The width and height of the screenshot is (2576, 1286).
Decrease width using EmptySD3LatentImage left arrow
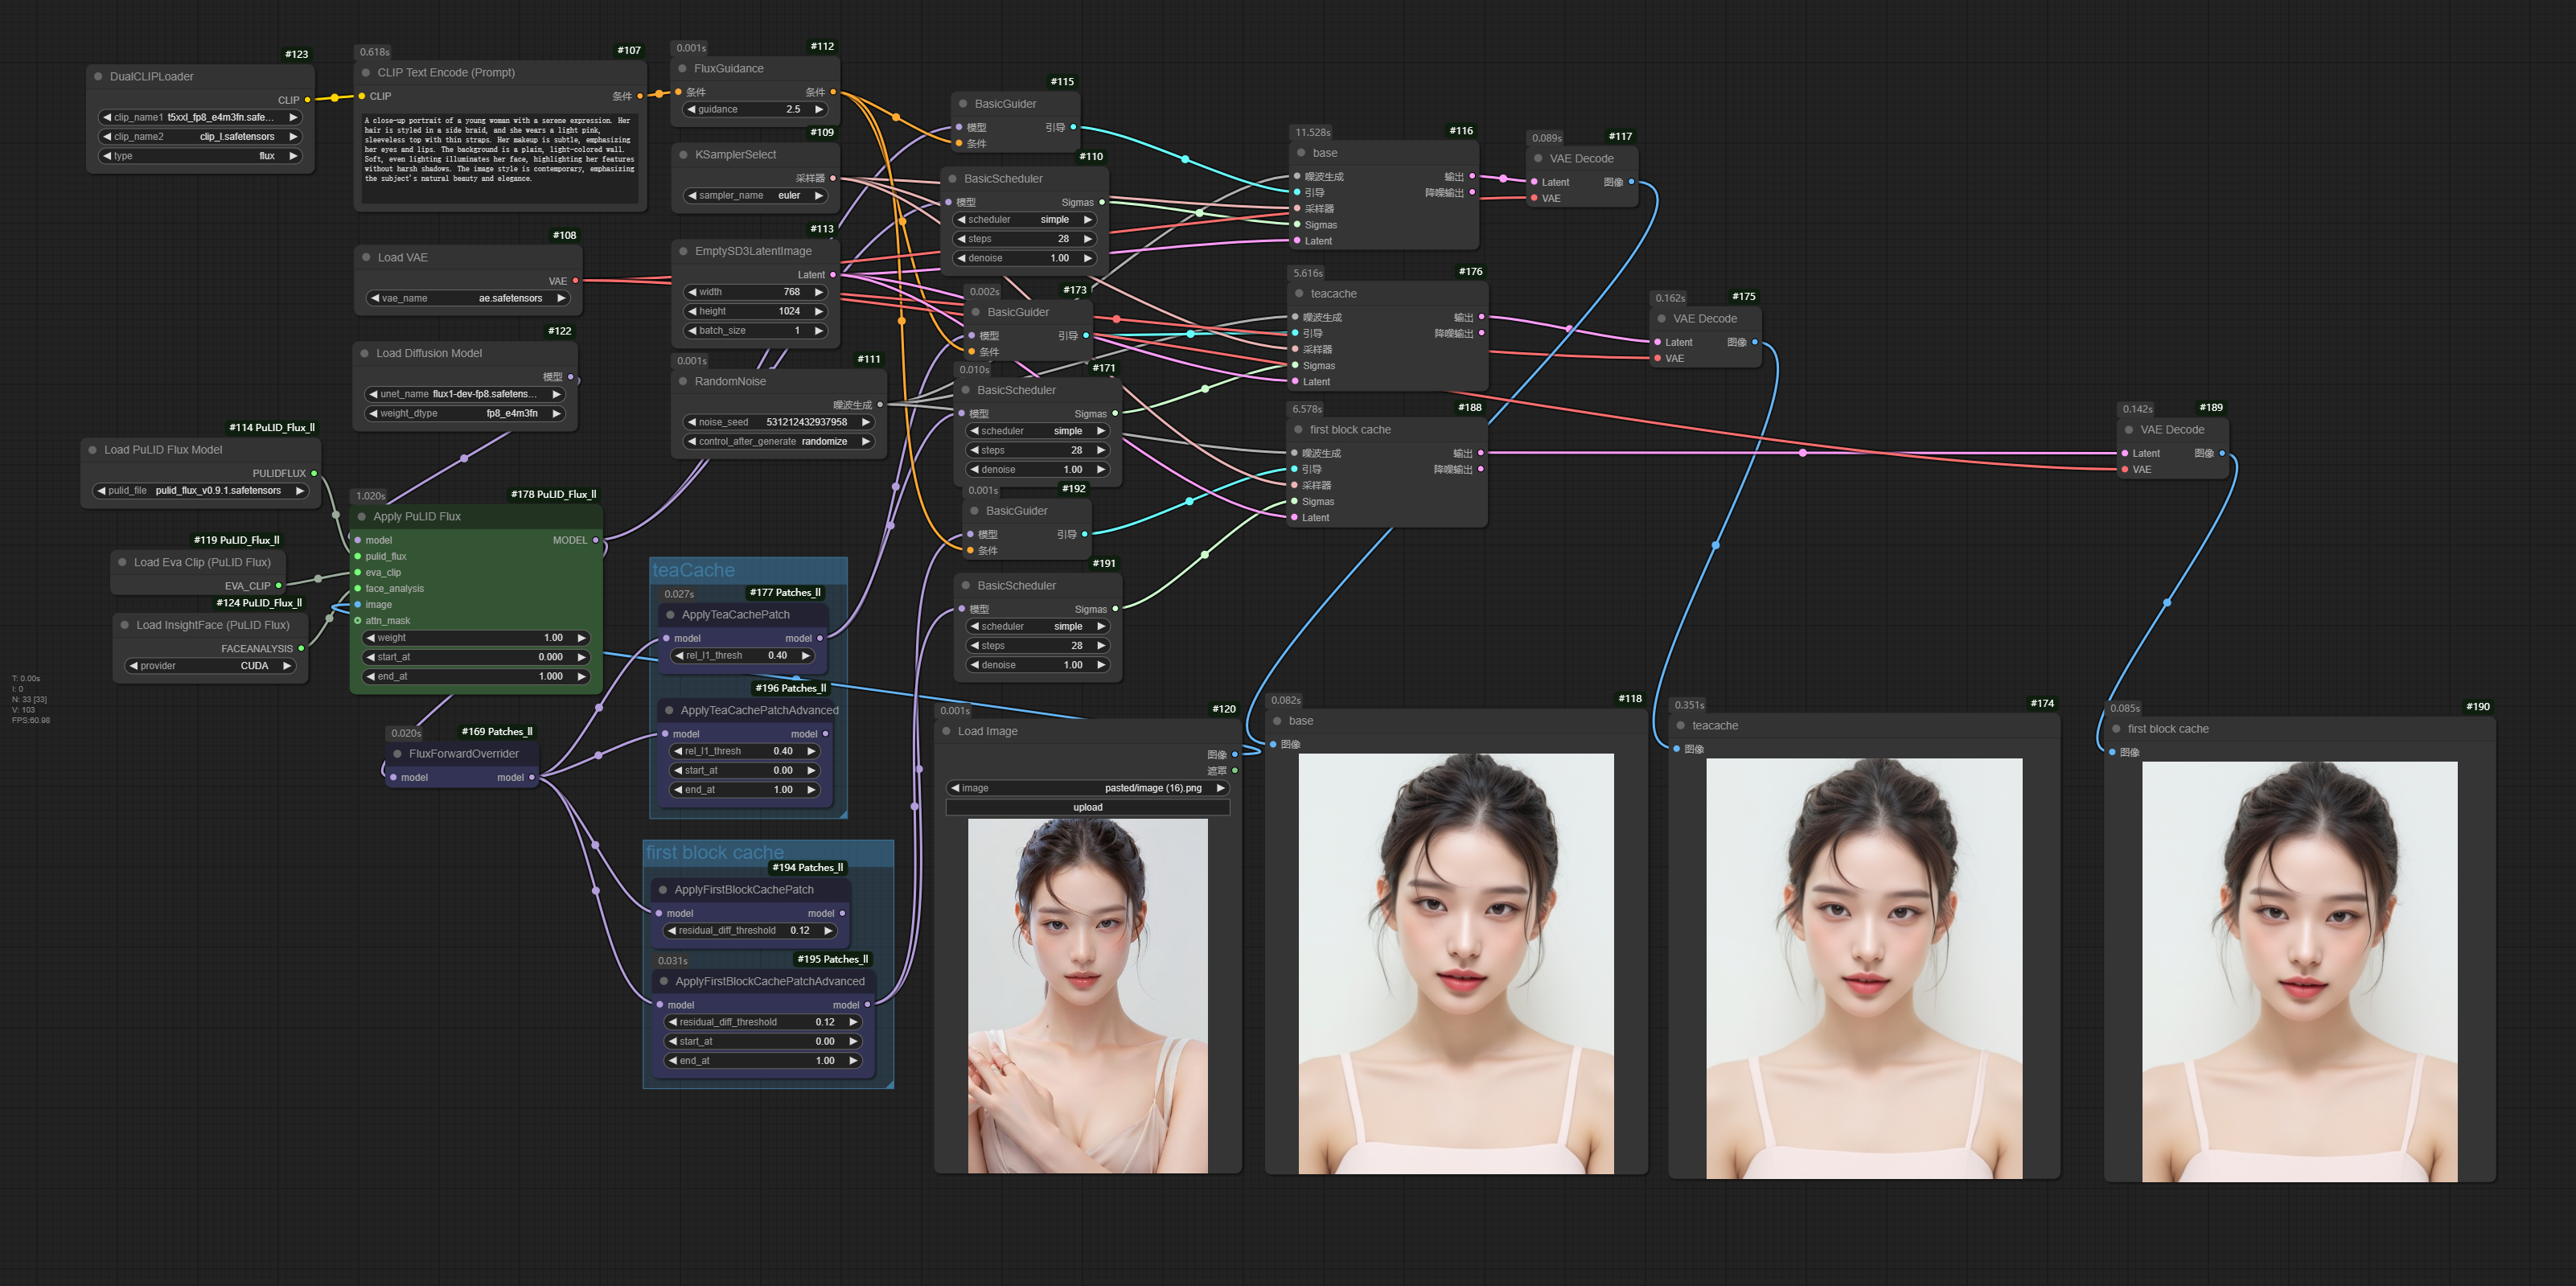[691, 292]
